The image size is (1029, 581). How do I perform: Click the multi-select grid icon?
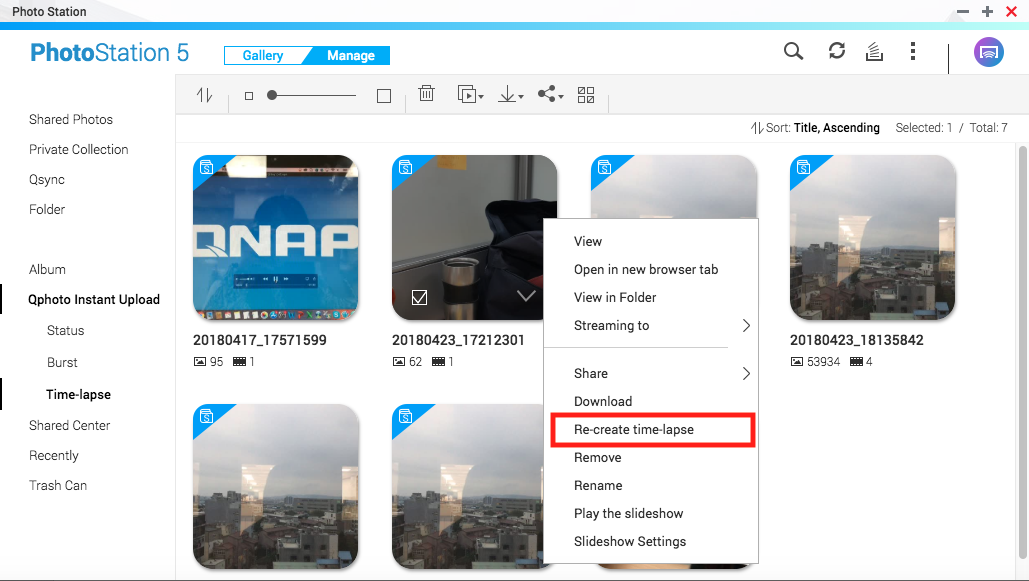(x=586, y=95)
